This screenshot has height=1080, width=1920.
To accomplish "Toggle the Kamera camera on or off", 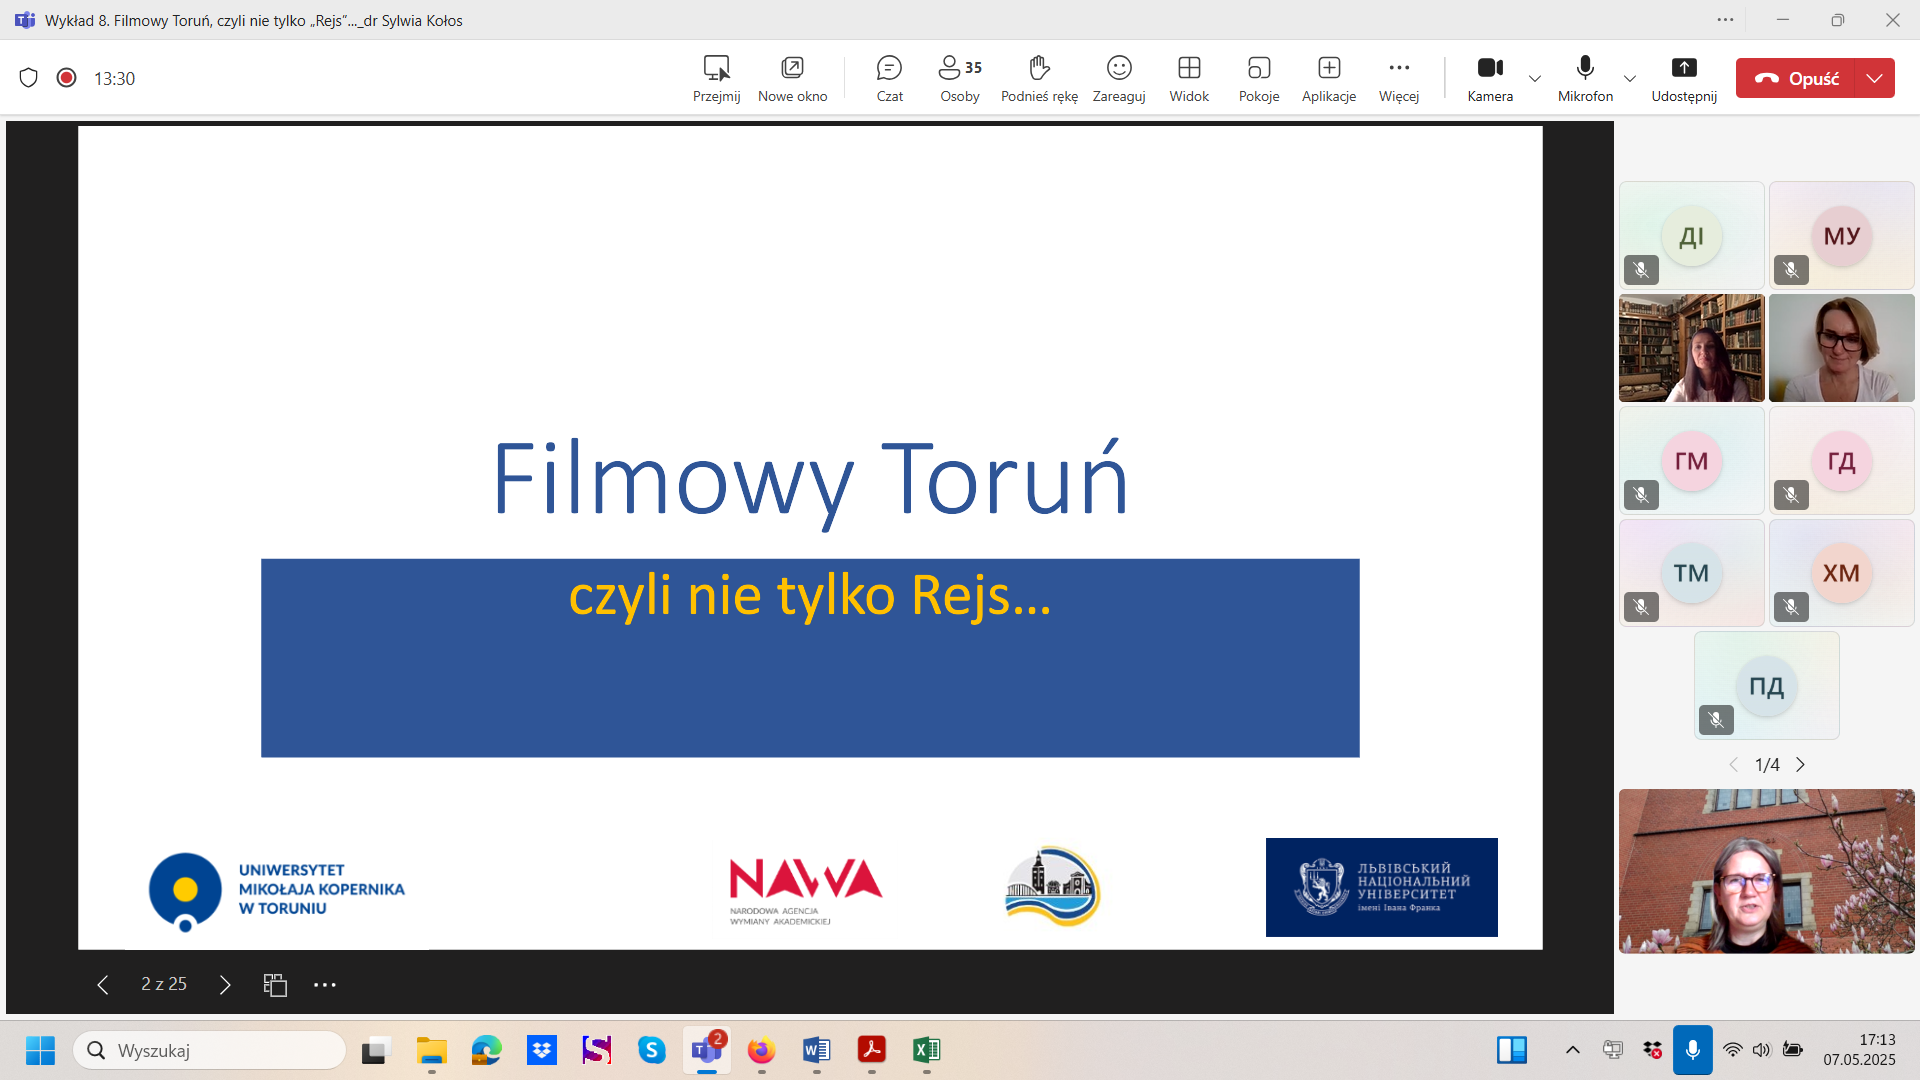I will click(1490, 78).
